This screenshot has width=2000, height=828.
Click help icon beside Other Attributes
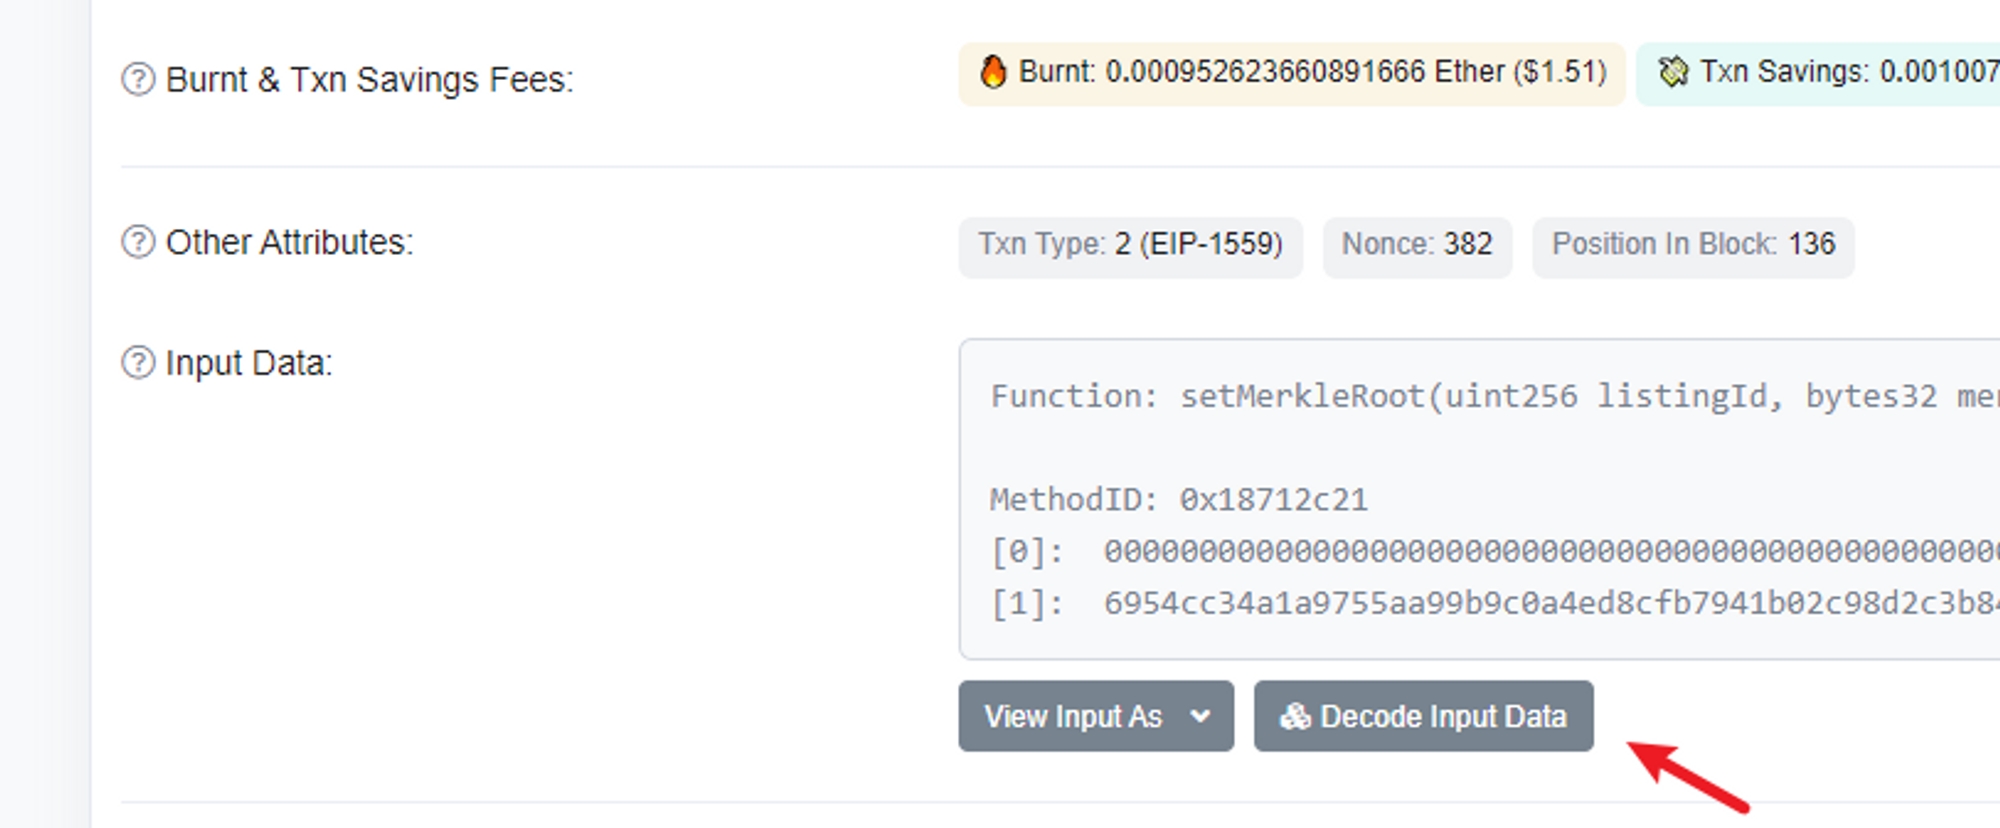tap(138, 242)
